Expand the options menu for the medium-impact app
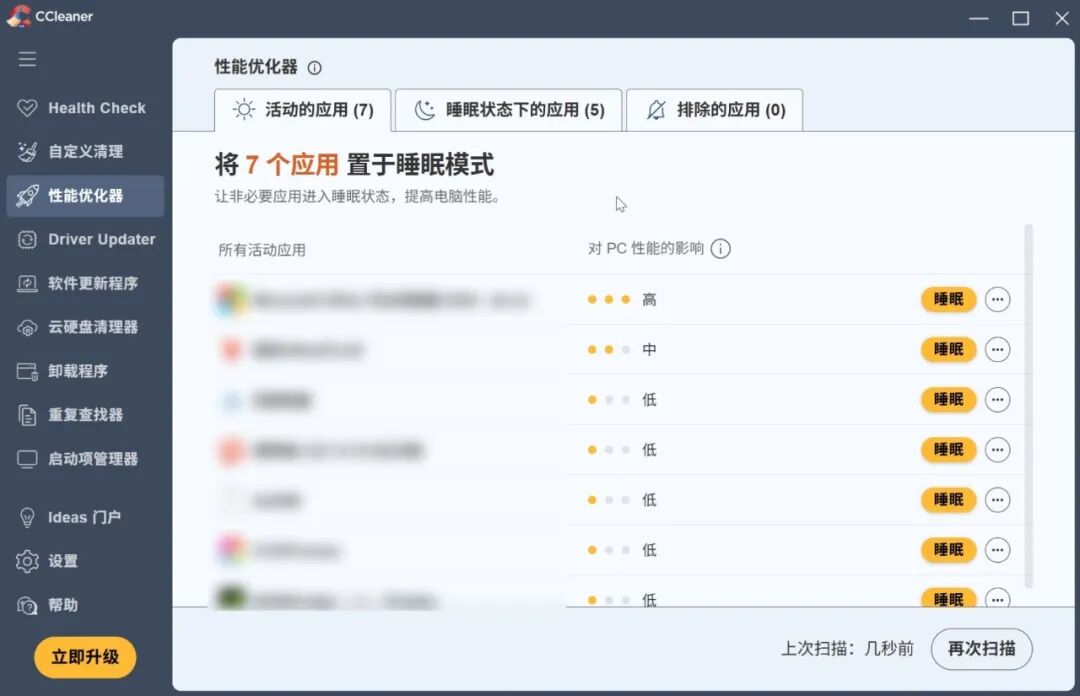Screen dimensions: 1080x696 tap(997, 350)
